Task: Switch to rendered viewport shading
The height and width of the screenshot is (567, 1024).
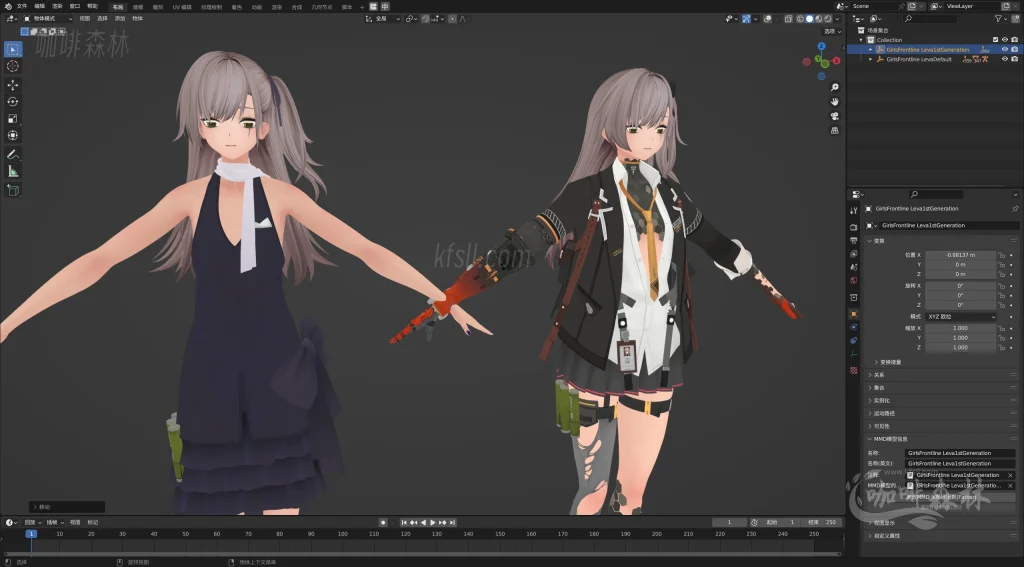Action: [827, 19]
